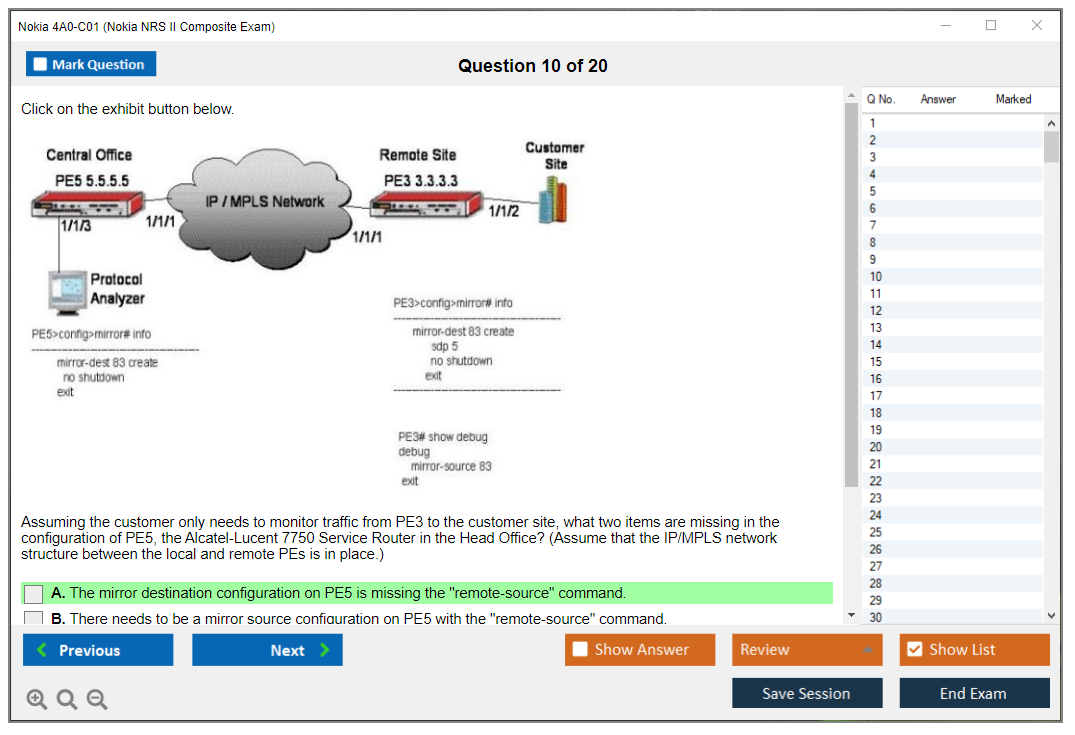The image size is (1075, 735).
Task: Return to the Previous question
Action: (98, 650)
